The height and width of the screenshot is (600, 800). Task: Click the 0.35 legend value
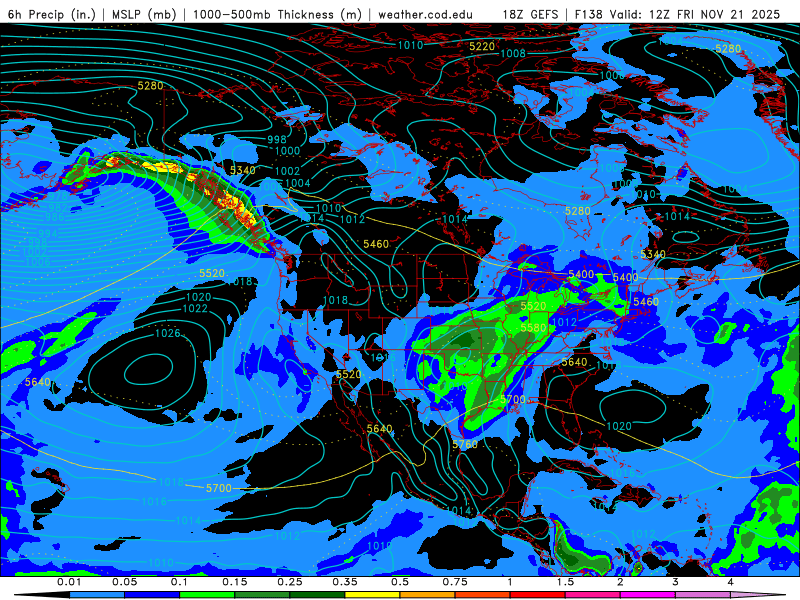click(345, 582)
